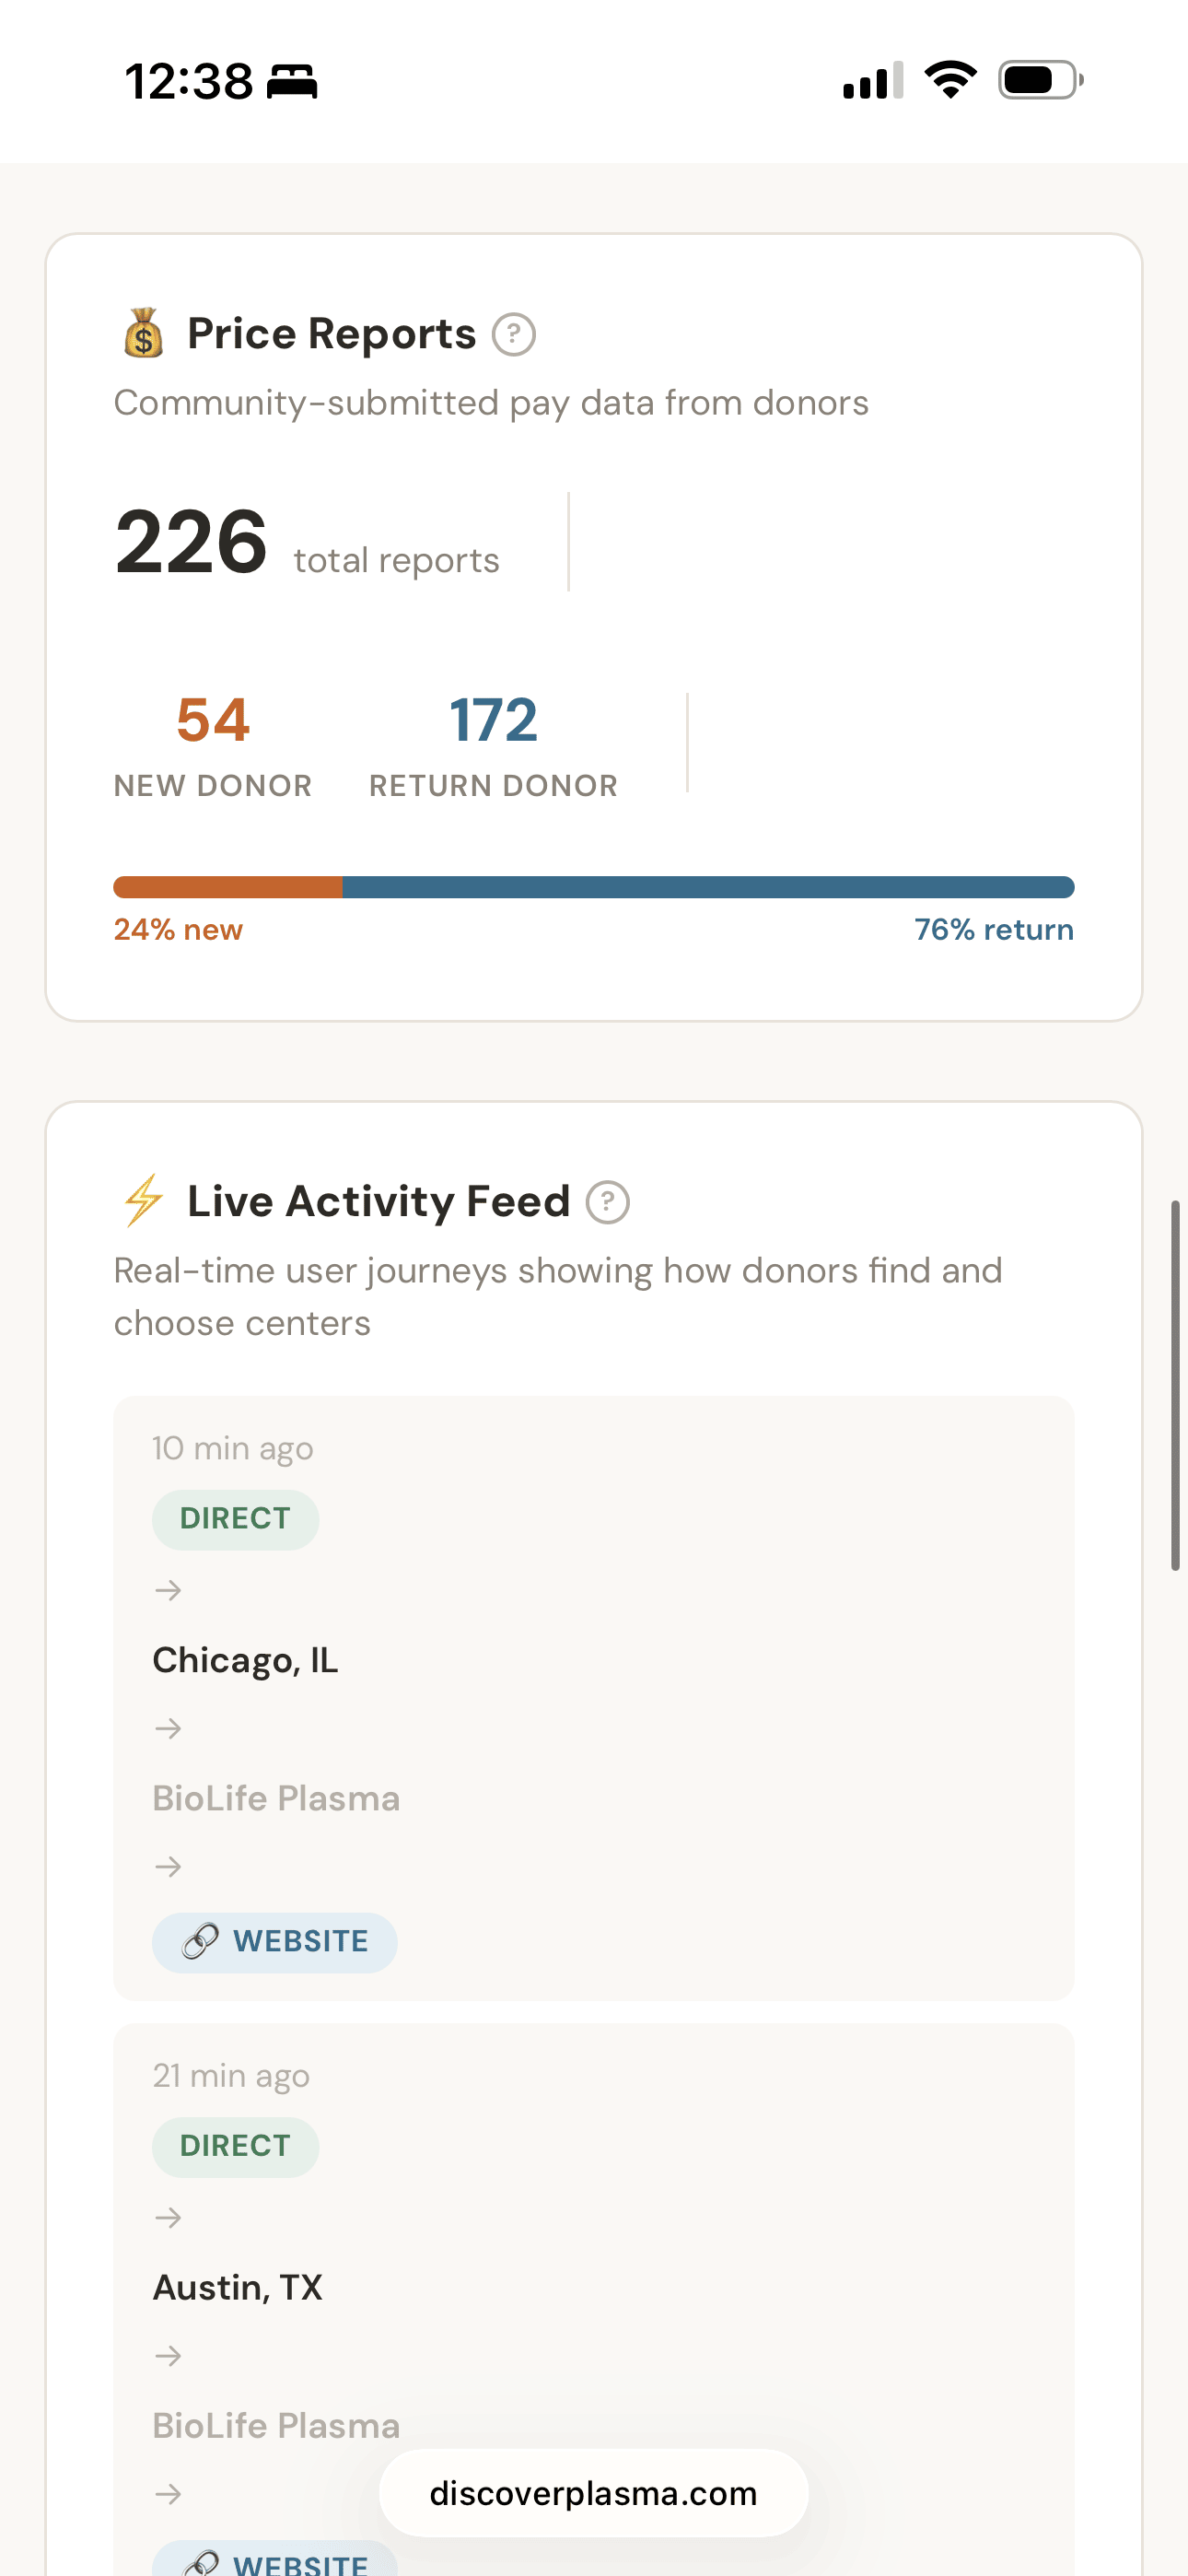Screen dimensions: 1188x2576
Task: Open the Price Reports help icon
Action: click(x=514, y=335)
